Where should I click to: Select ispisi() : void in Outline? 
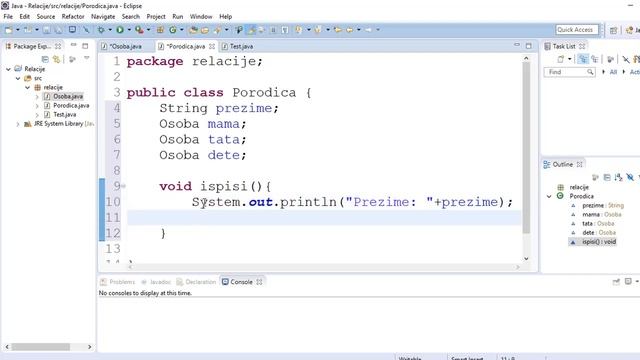pos(599,242)
